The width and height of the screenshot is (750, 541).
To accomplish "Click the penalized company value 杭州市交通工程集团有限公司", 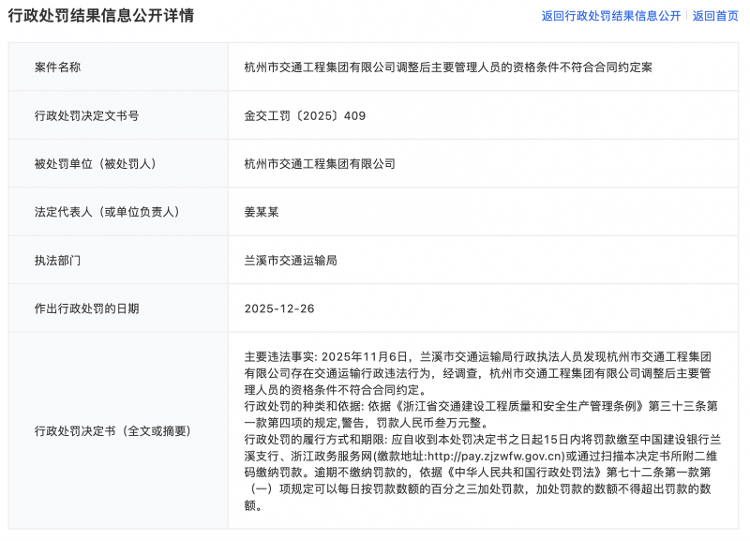I will (x=320, y=163).
